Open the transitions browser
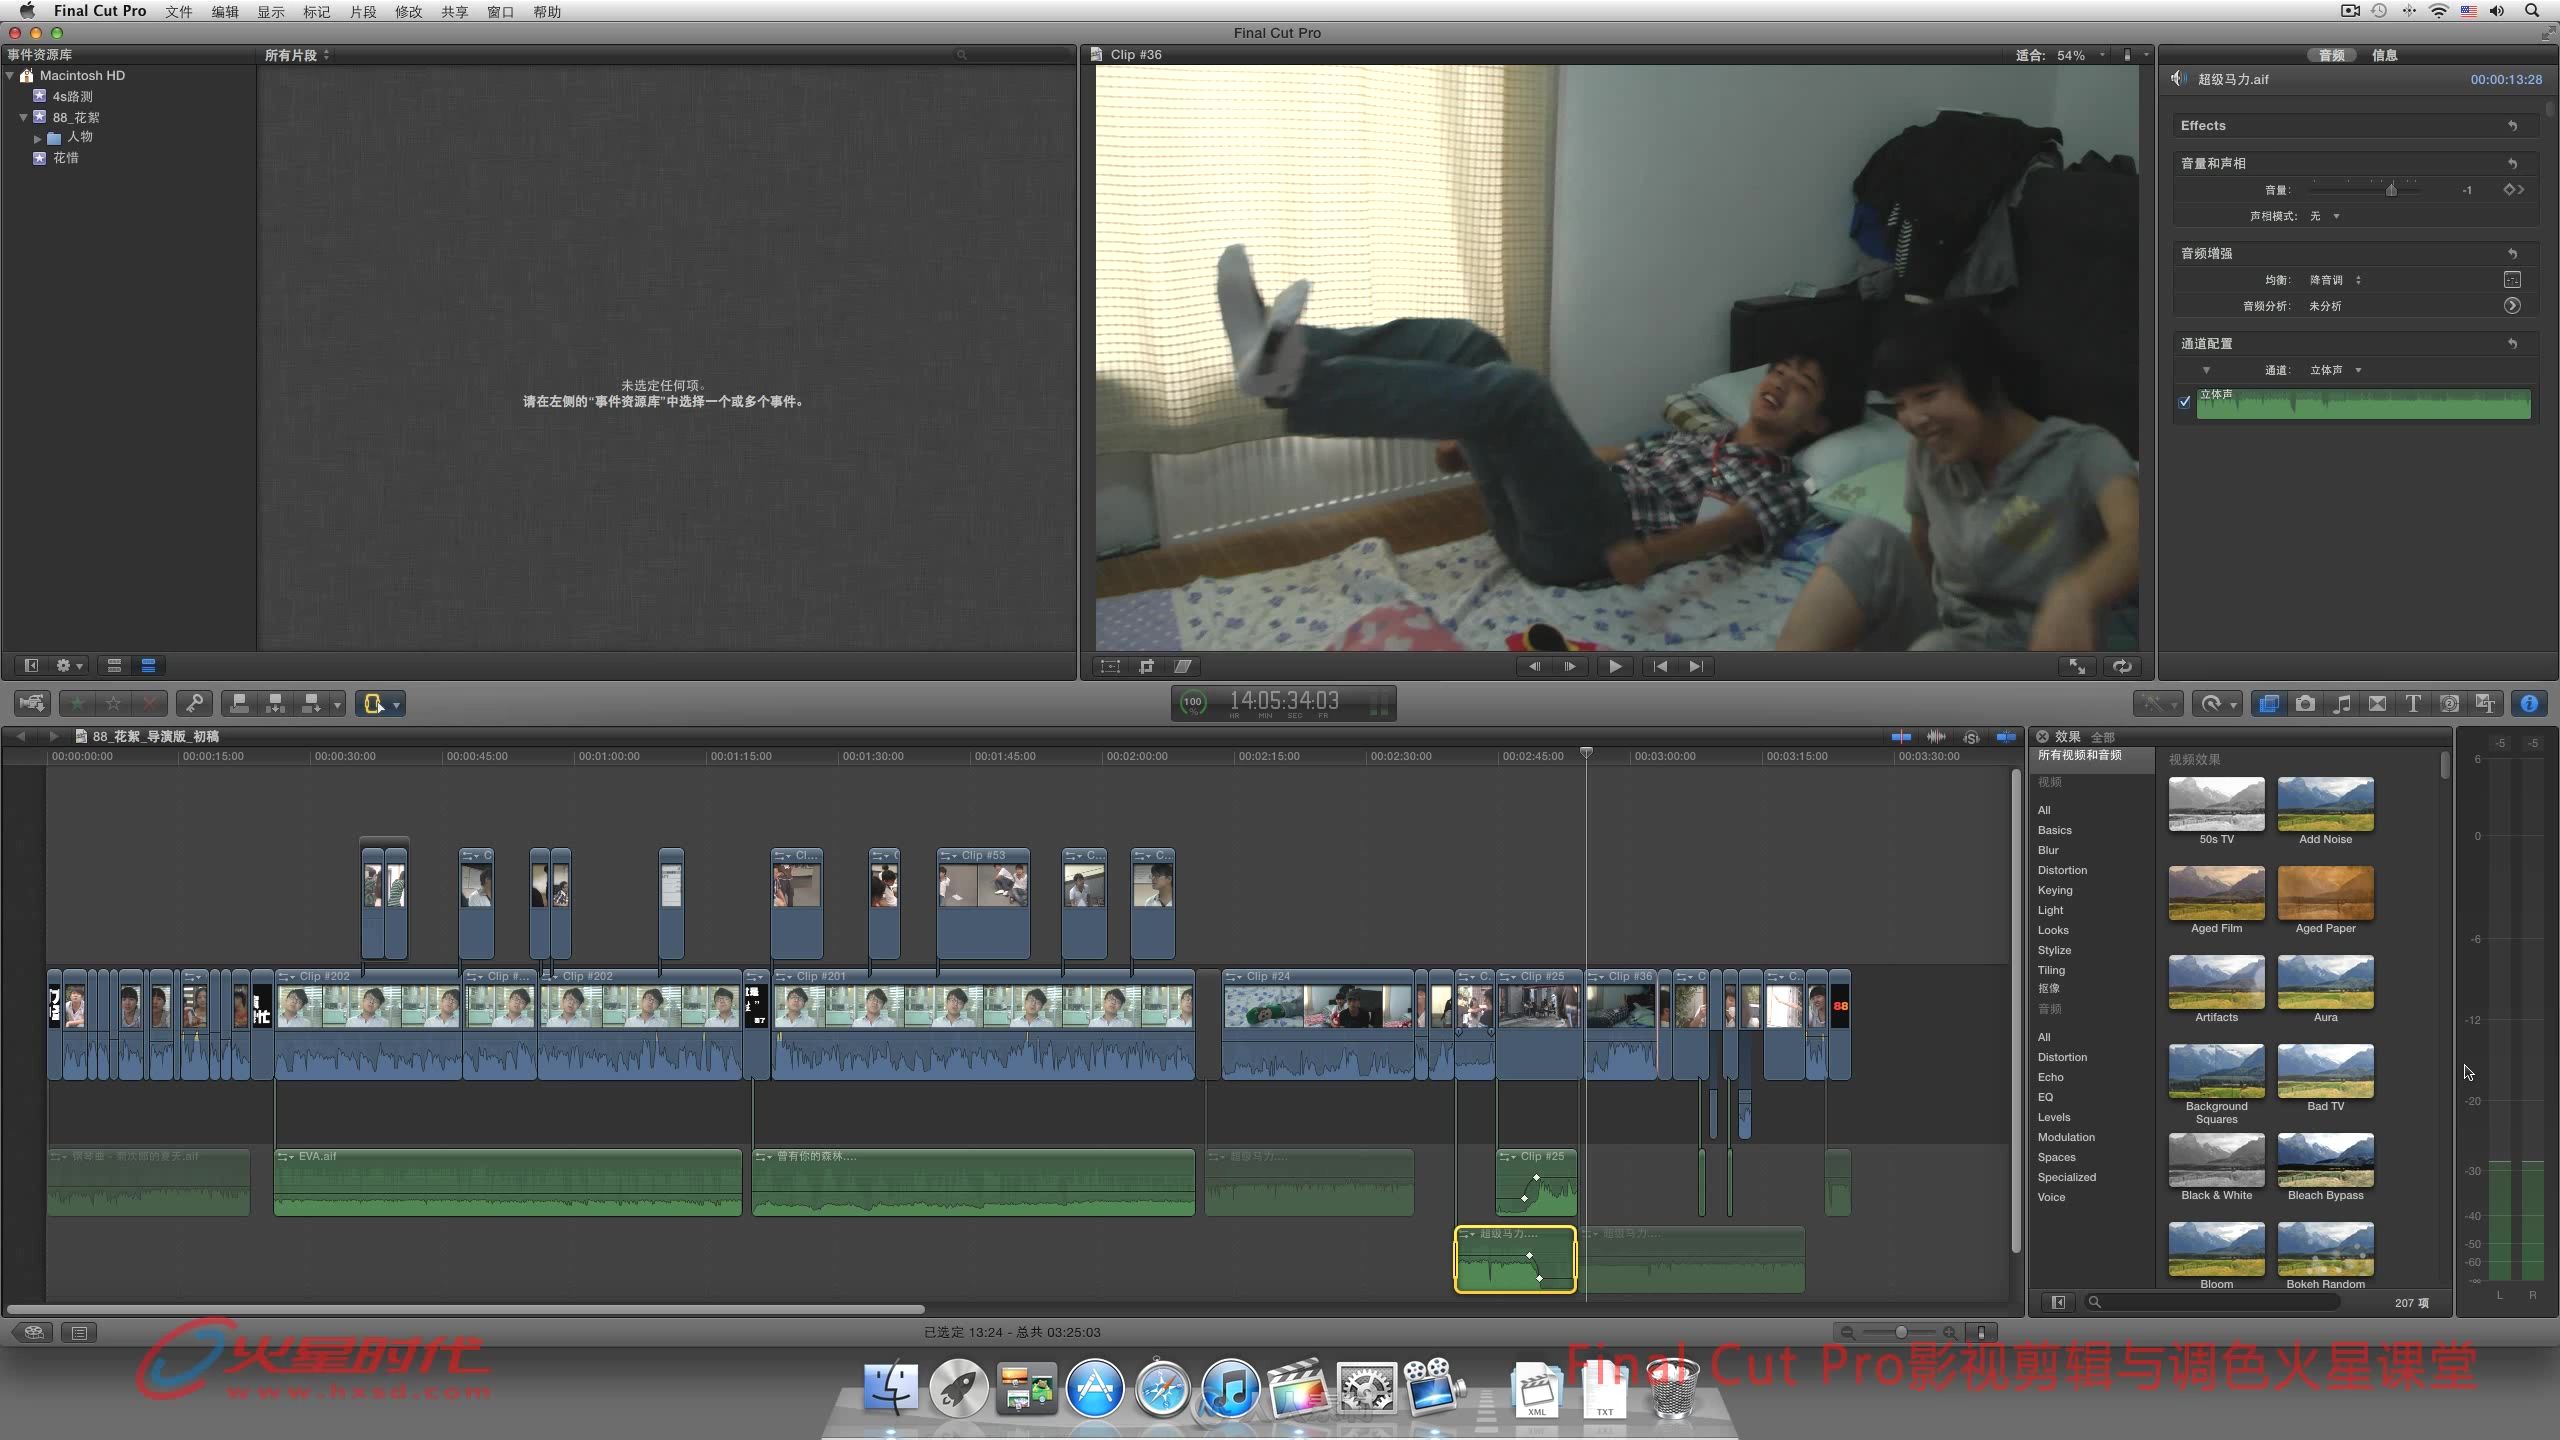This screenshot has height=1440, width=2560. (x=2377, y=704)
